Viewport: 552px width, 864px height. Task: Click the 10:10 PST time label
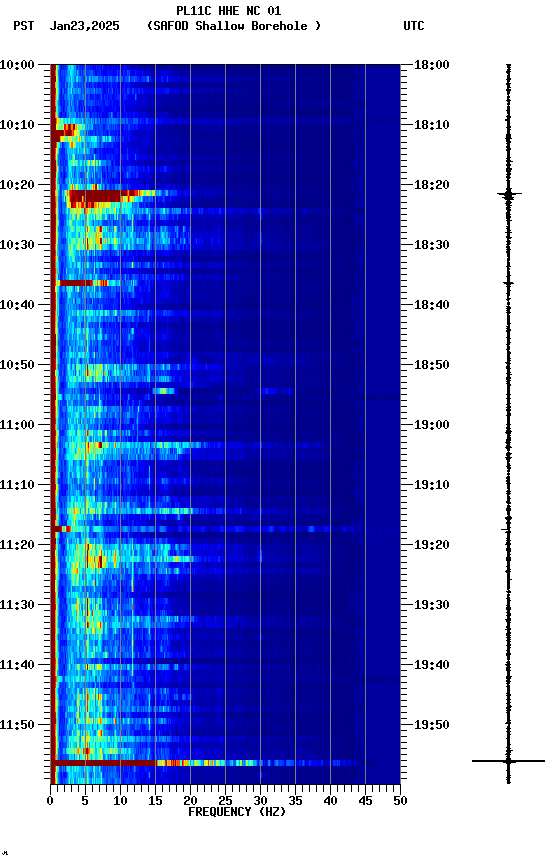pyautogui.click(x=17, y=125)
